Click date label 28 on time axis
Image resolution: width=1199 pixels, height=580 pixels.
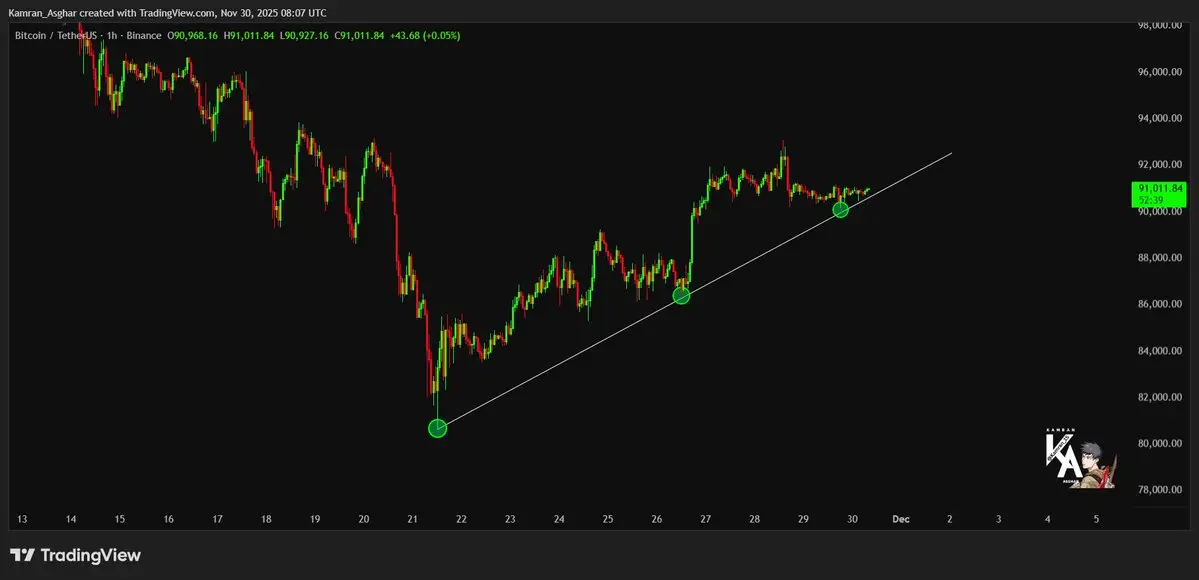[x=755, y=520]
